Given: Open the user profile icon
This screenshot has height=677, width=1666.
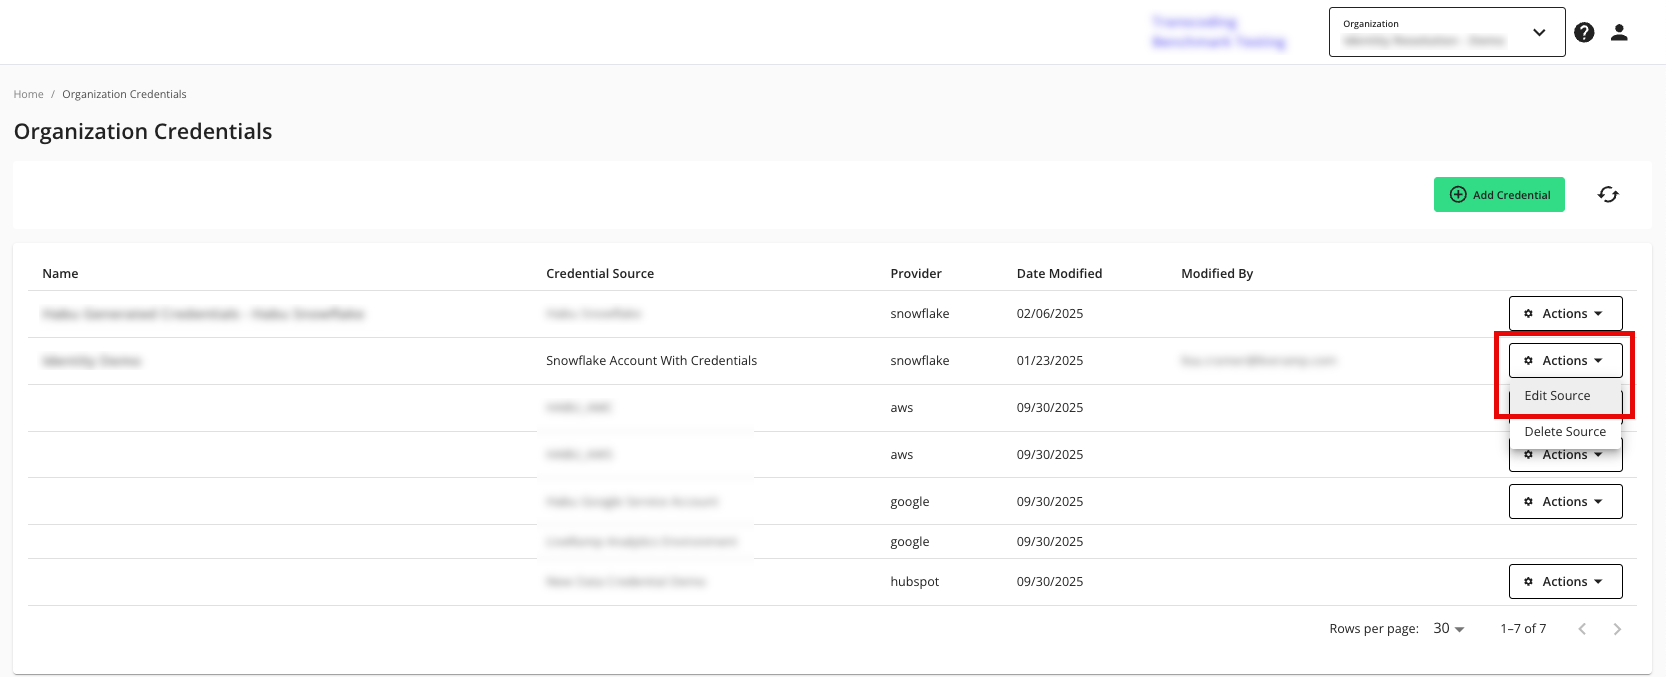Looking at the screenshot, I should 1619,33.
